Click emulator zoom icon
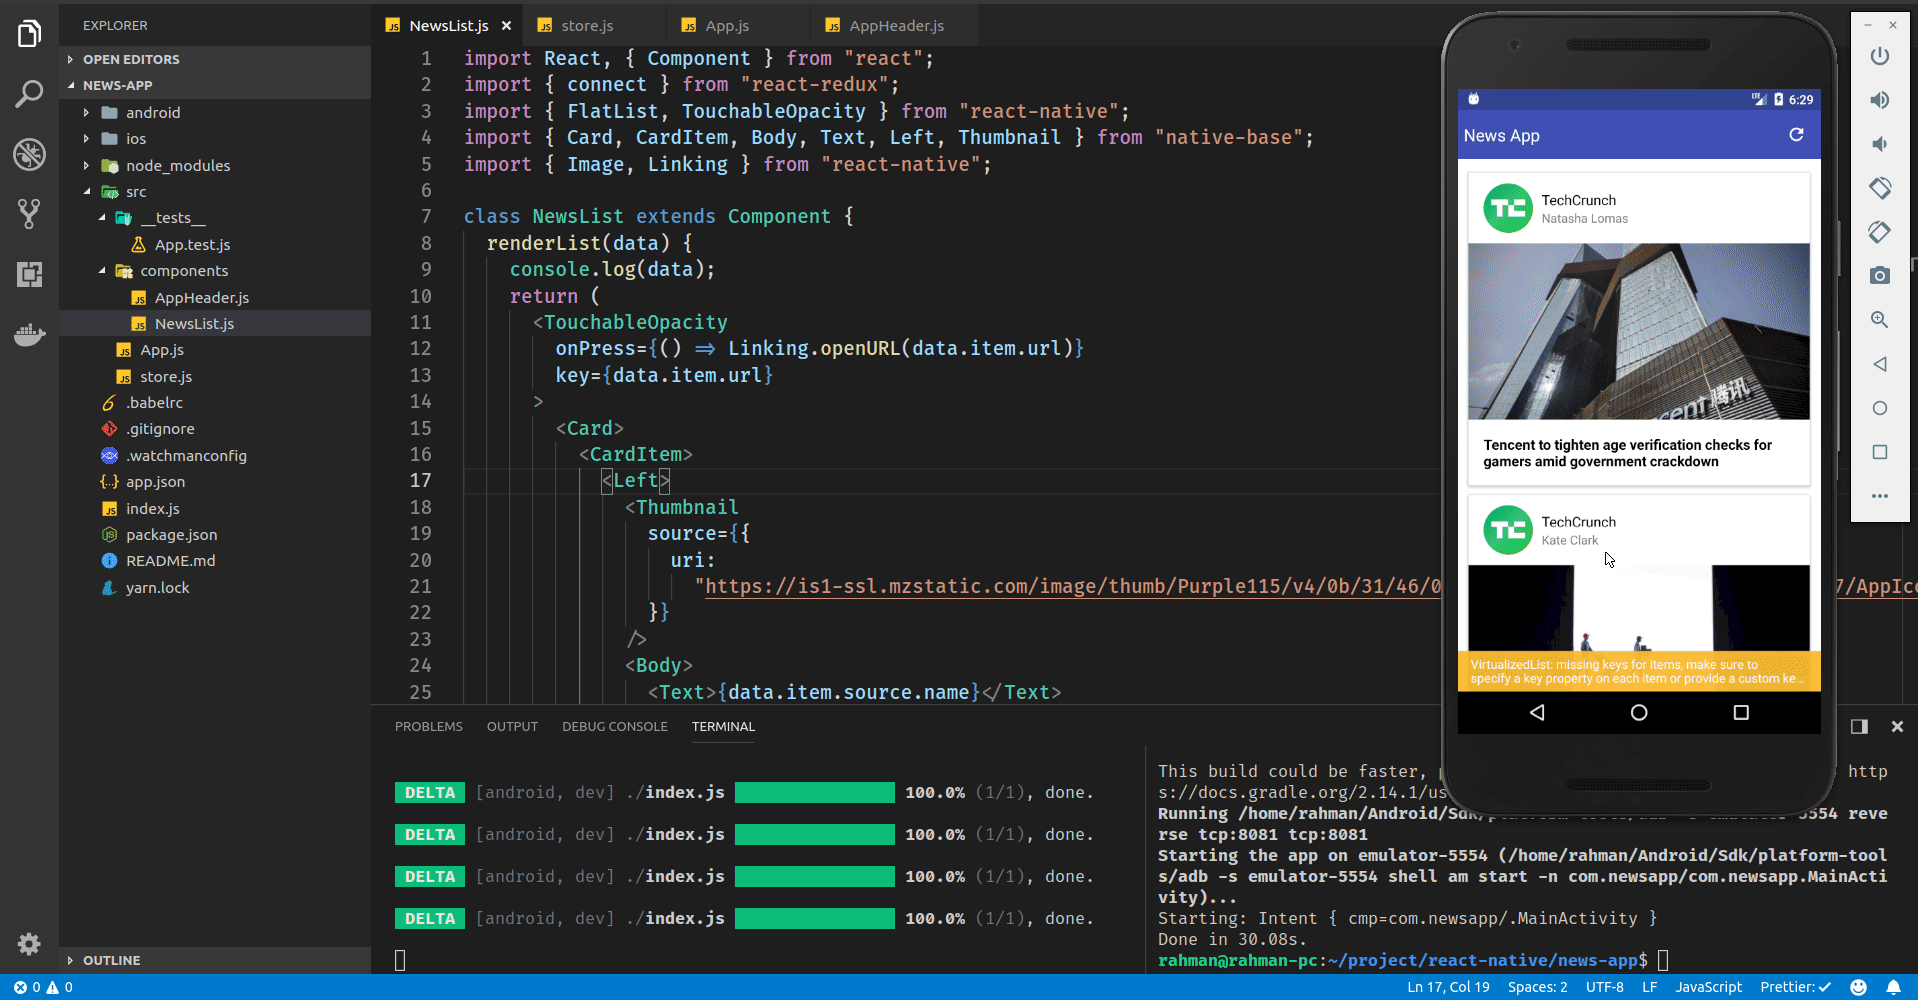The height and width of the screenshot is (1000, 1918). point(1880,320)
